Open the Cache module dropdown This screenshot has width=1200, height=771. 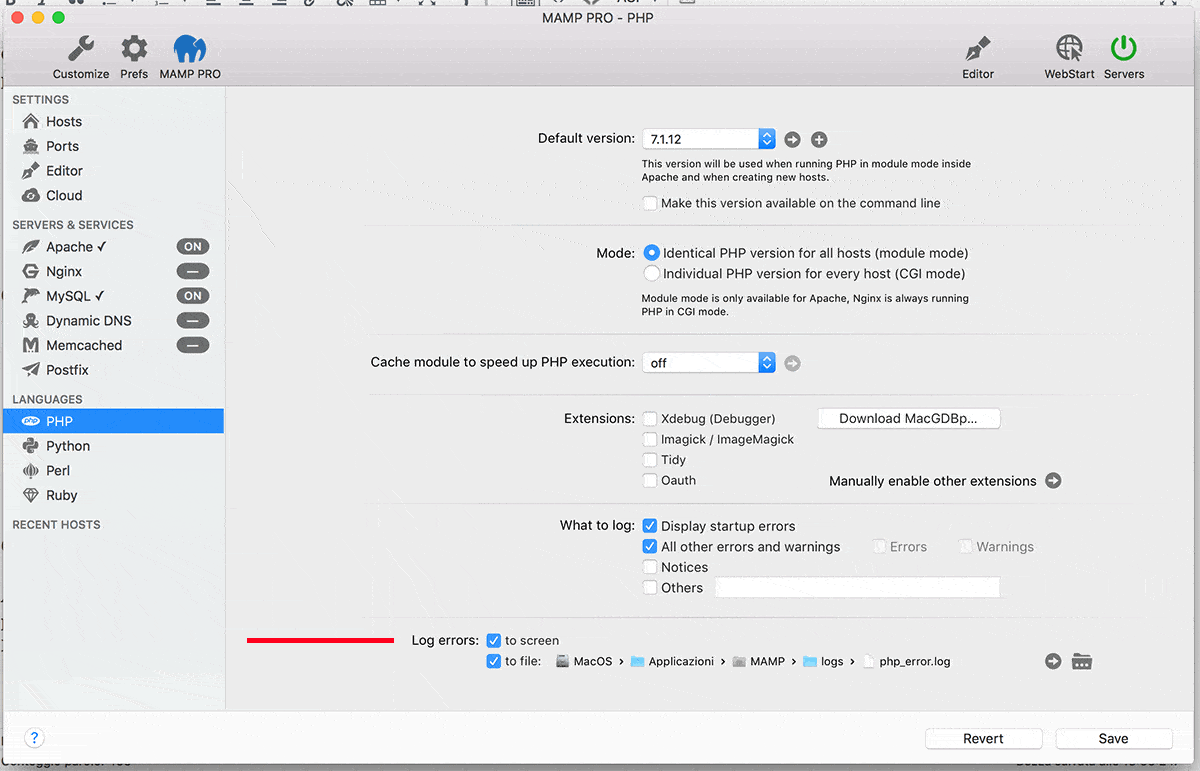pyautogui.click(x=709, y=362)
